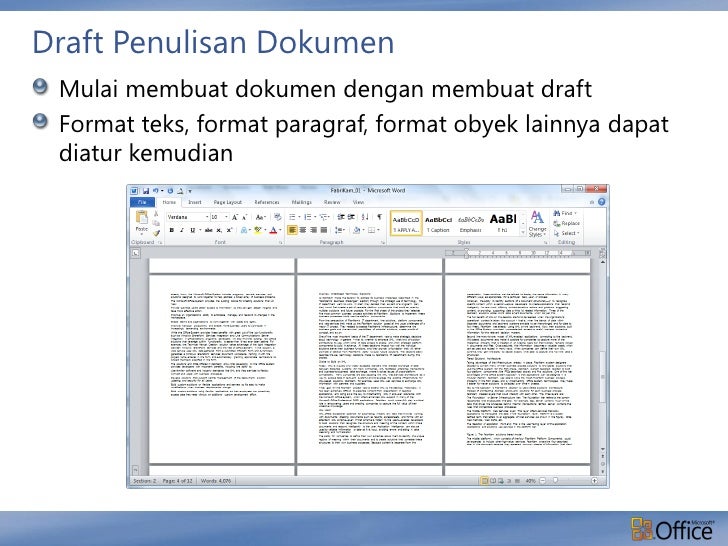This screenshot has width=728, height=546.
Task: Open Word Help question mark icon
Action: click(x=602, y=202)
